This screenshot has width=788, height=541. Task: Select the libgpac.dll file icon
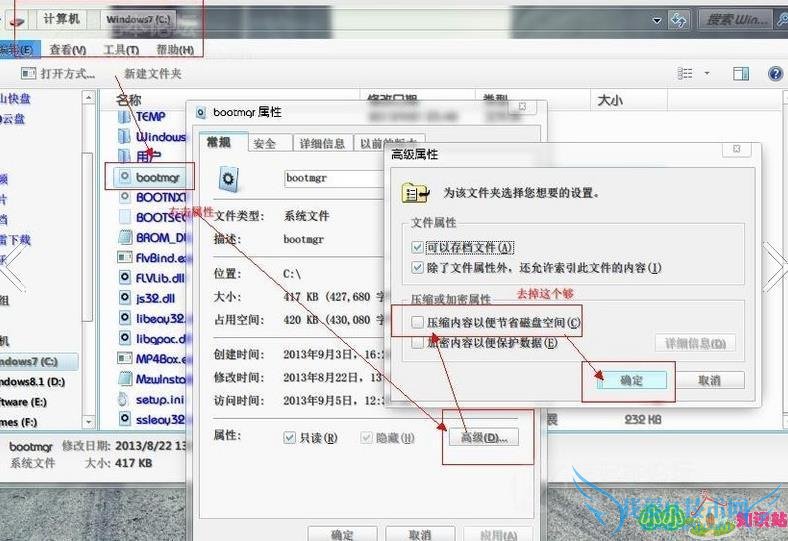125,339
